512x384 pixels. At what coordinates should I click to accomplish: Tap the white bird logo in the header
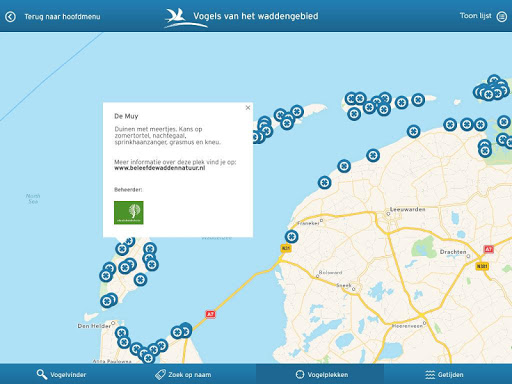(185, 18)
